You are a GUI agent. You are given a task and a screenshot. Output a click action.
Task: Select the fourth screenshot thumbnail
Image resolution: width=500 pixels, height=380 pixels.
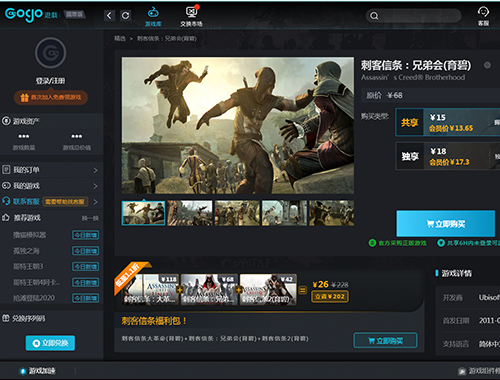click(284, 213)
